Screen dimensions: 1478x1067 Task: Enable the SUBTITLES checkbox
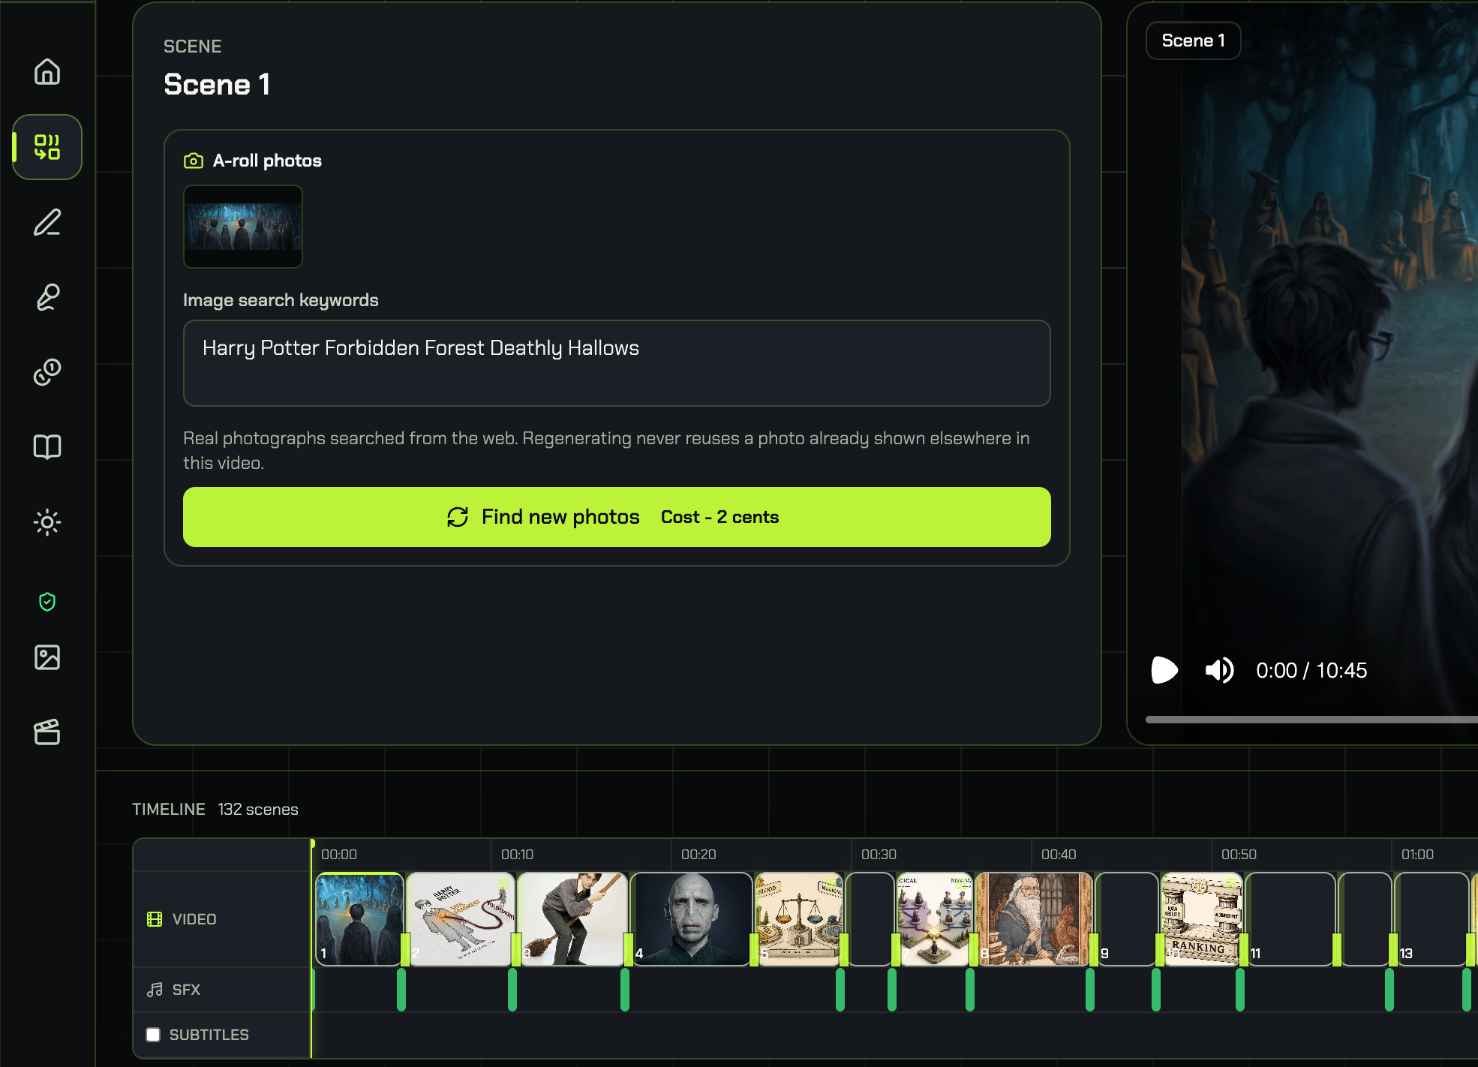[153, 1035]
